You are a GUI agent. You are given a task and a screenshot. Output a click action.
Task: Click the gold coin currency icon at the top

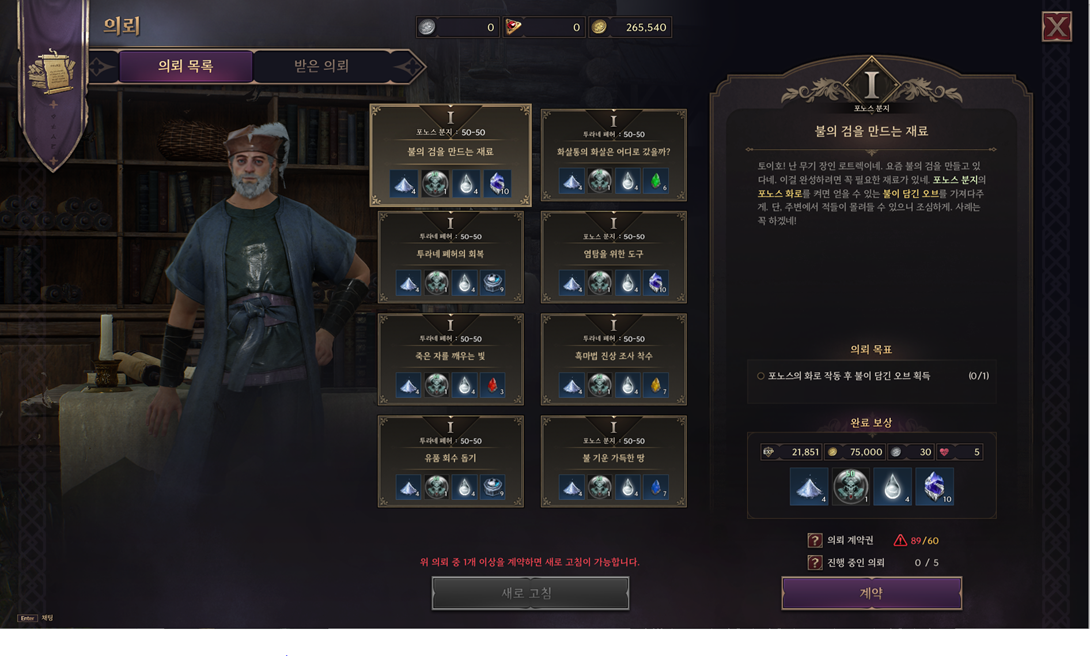coord(599,27)
